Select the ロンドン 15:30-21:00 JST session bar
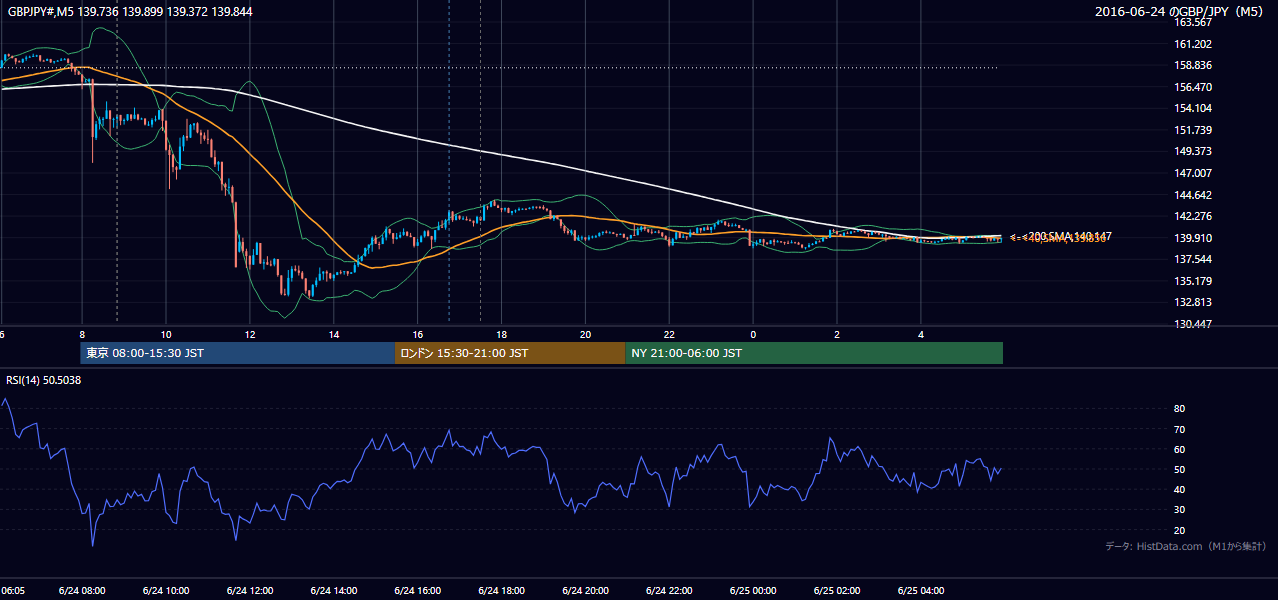The image size is (1278, 600). tap(510, 353)
